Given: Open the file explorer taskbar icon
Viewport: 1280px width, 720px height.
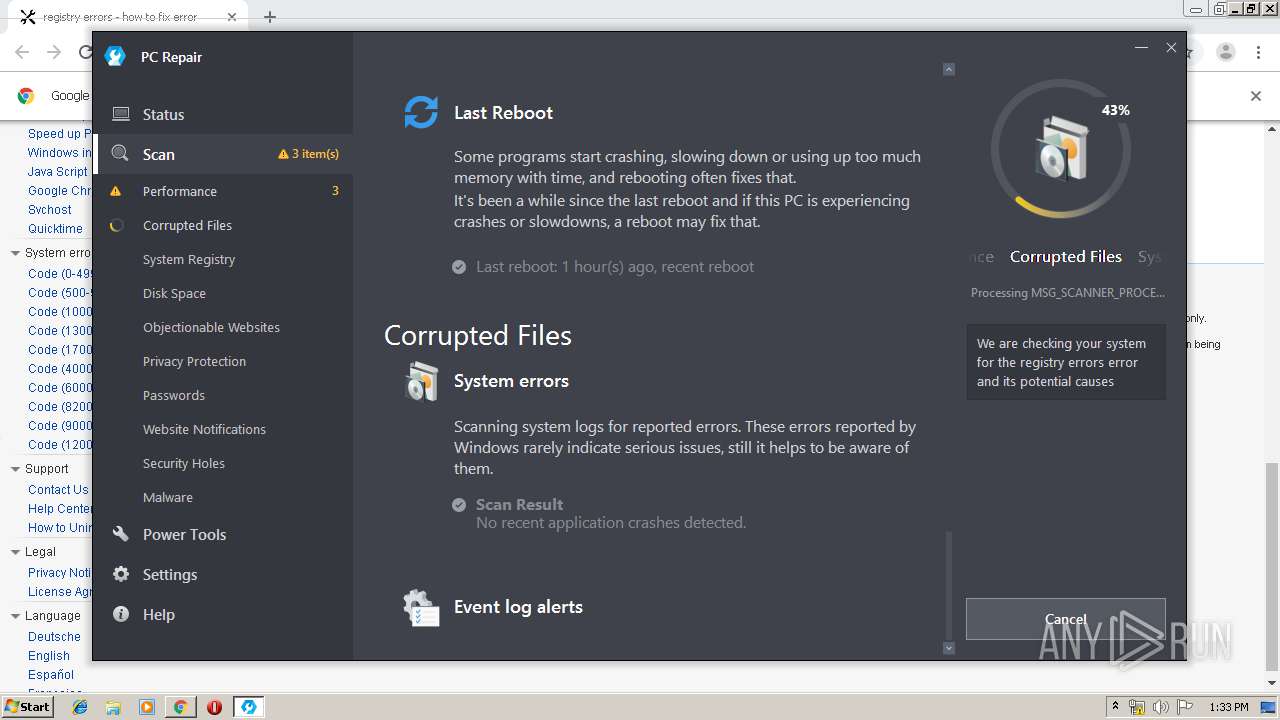Looking at the screenshot, I should coord(113,707).
